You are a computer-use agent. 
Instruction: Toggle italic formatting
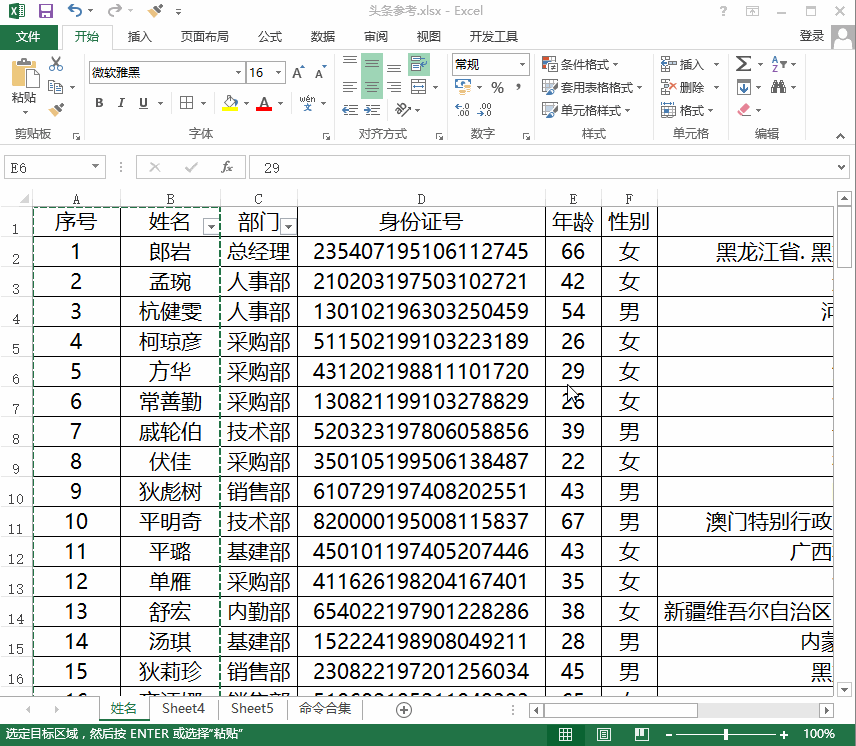point(122,103)
